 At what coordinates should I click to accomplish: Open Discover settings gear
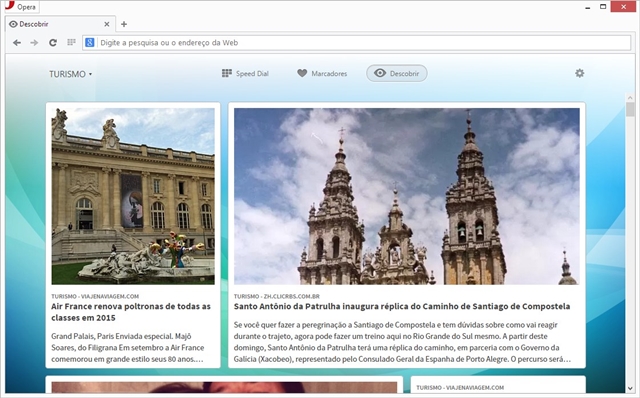click(580, 73)
